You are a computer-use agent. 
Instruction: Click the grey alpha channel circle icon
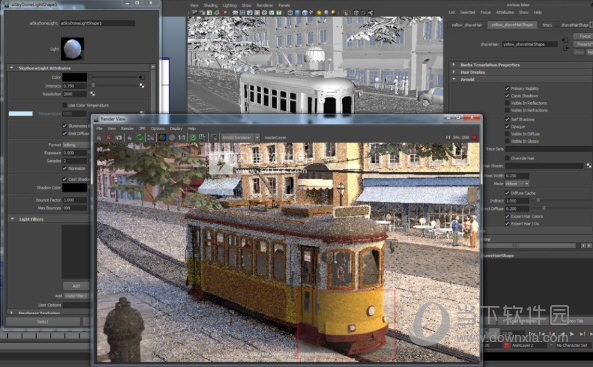[x=172, y=137]
